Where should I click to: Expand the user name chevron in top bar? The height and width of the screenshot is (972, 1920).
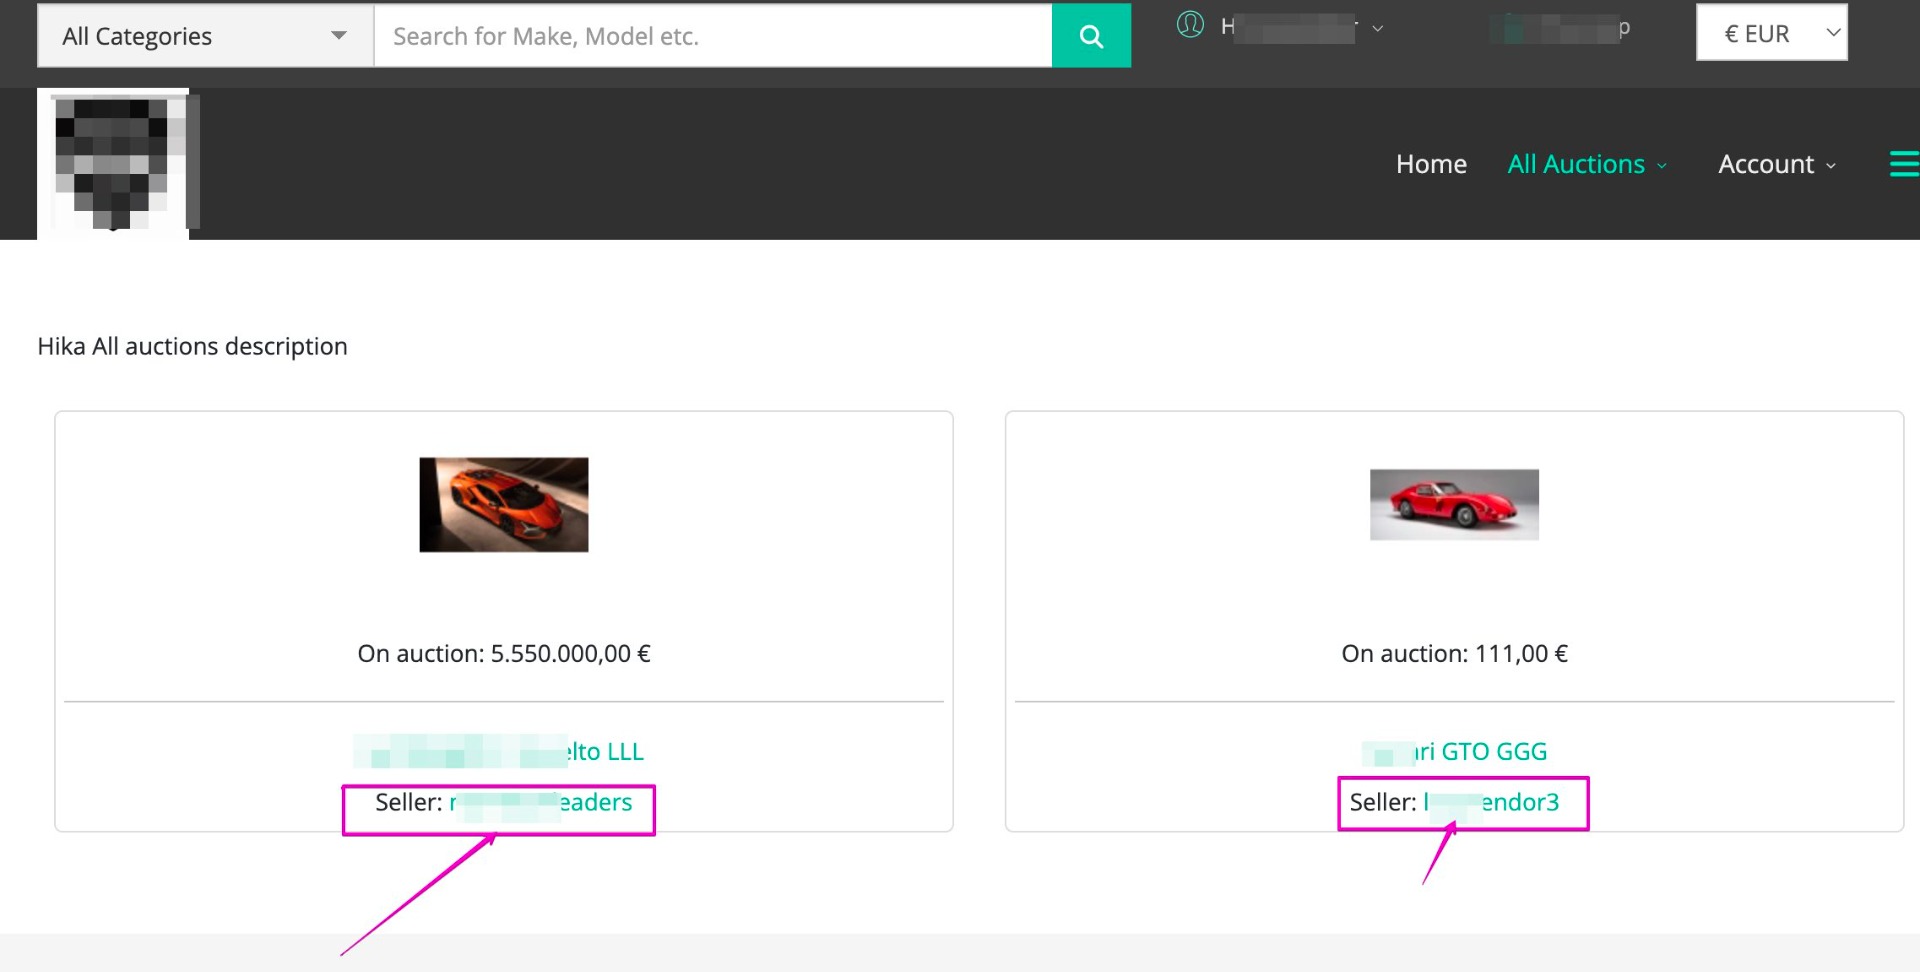coord(1377,28)
